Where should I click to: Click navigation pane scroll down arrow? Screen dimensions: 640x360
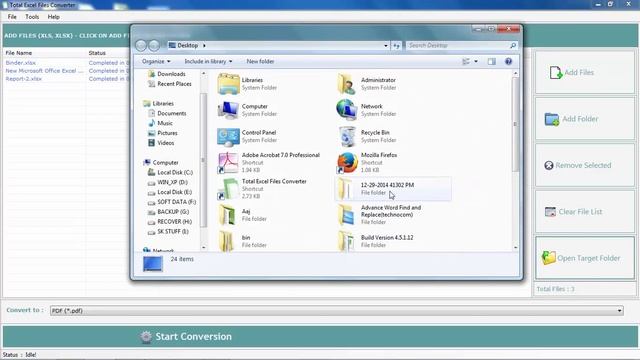204,247
